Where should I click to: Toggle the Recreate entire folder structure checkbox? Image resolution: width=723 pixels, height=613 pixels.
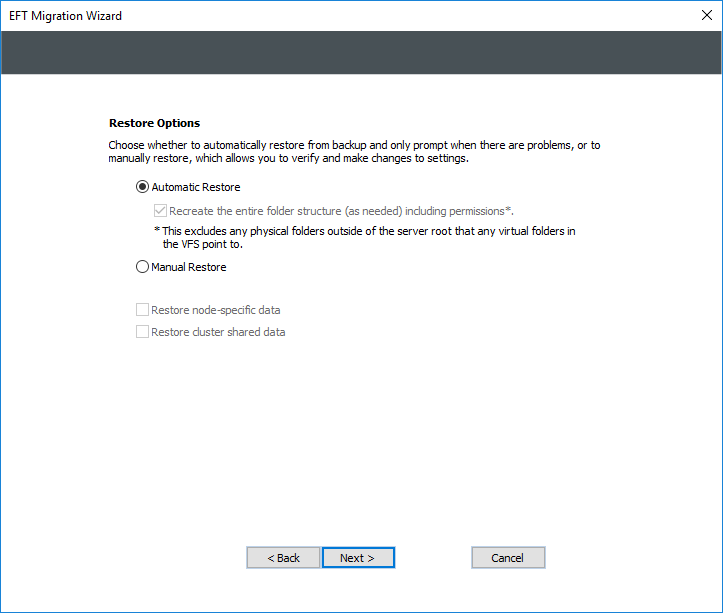[160, 211]
